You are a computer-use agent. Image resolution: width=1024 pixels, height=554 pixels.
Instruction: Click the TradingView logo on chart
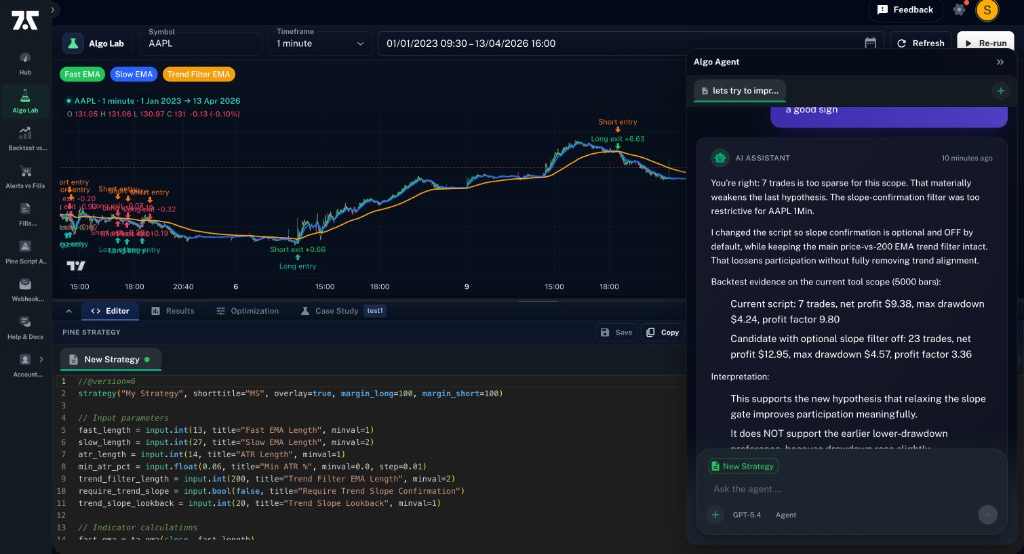[x=76, y=266]
